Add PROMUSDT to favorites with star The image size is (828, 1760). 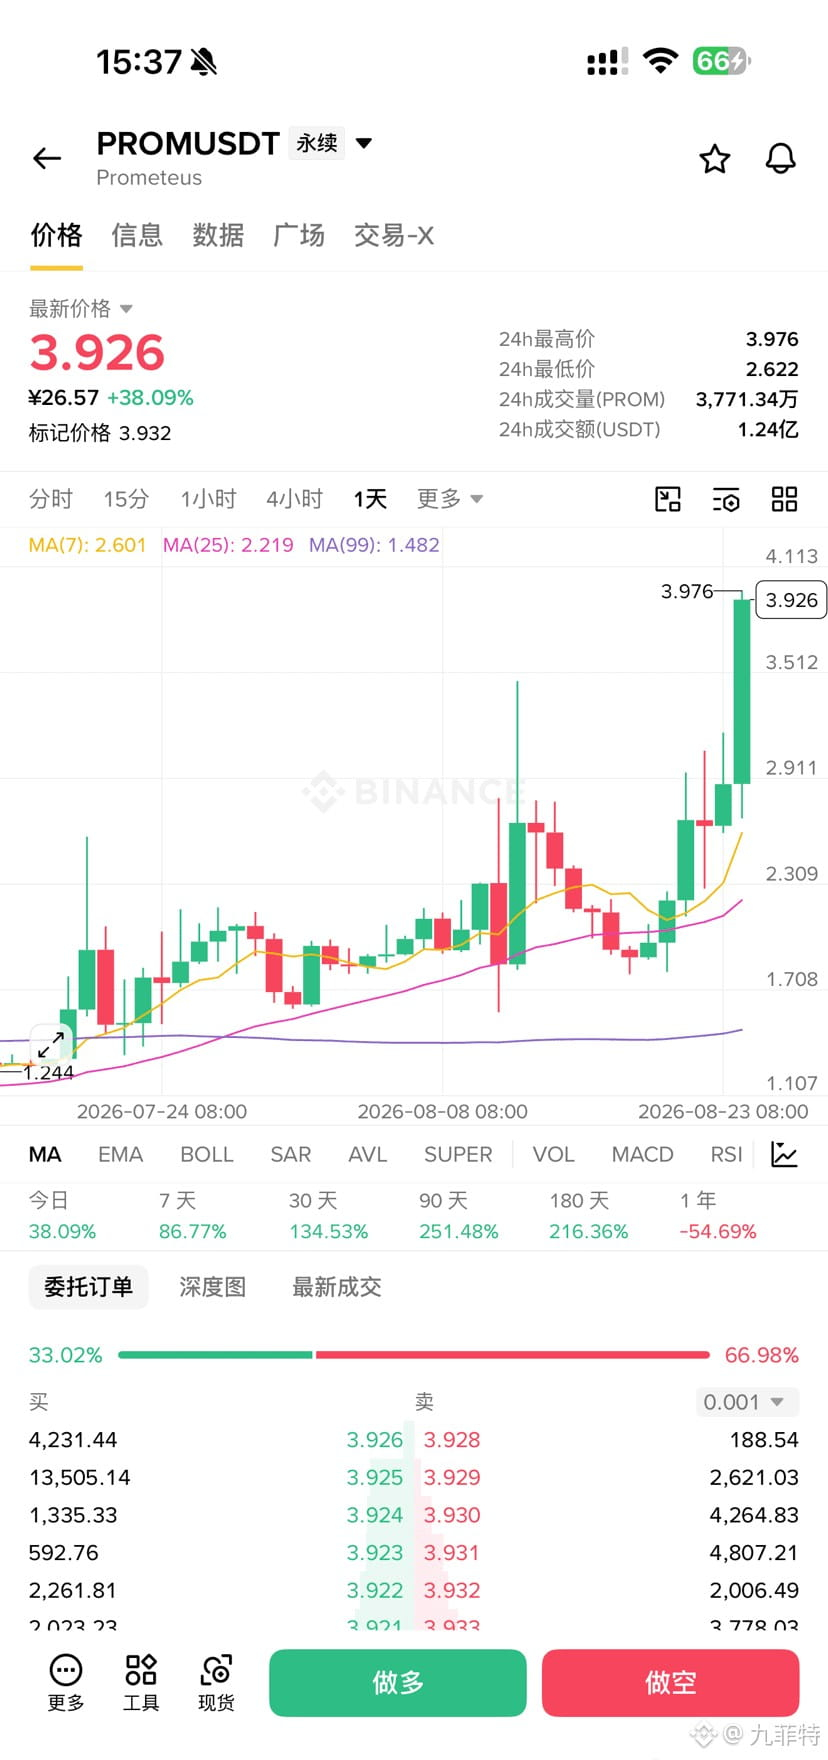click(714, 158)
